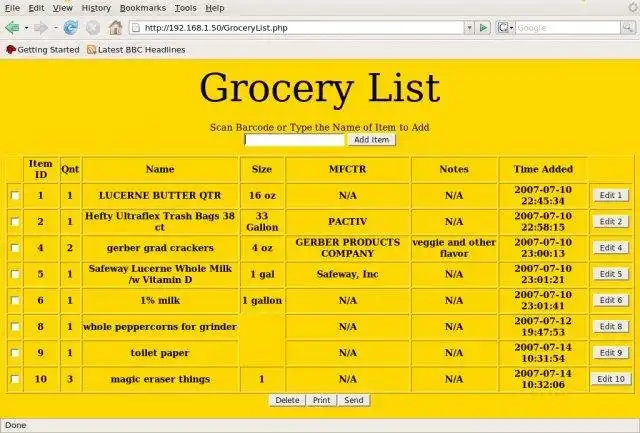This screenshot has width=640, height=433.
Task: Click the PACTIV manufacturer cell
Action: tap(348, 222)
